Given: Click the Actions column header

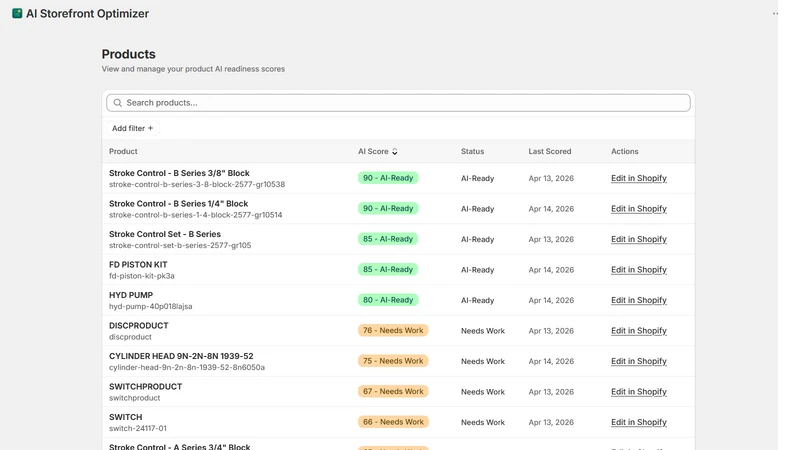Looking at the screenshot, I should click(624, 152).
